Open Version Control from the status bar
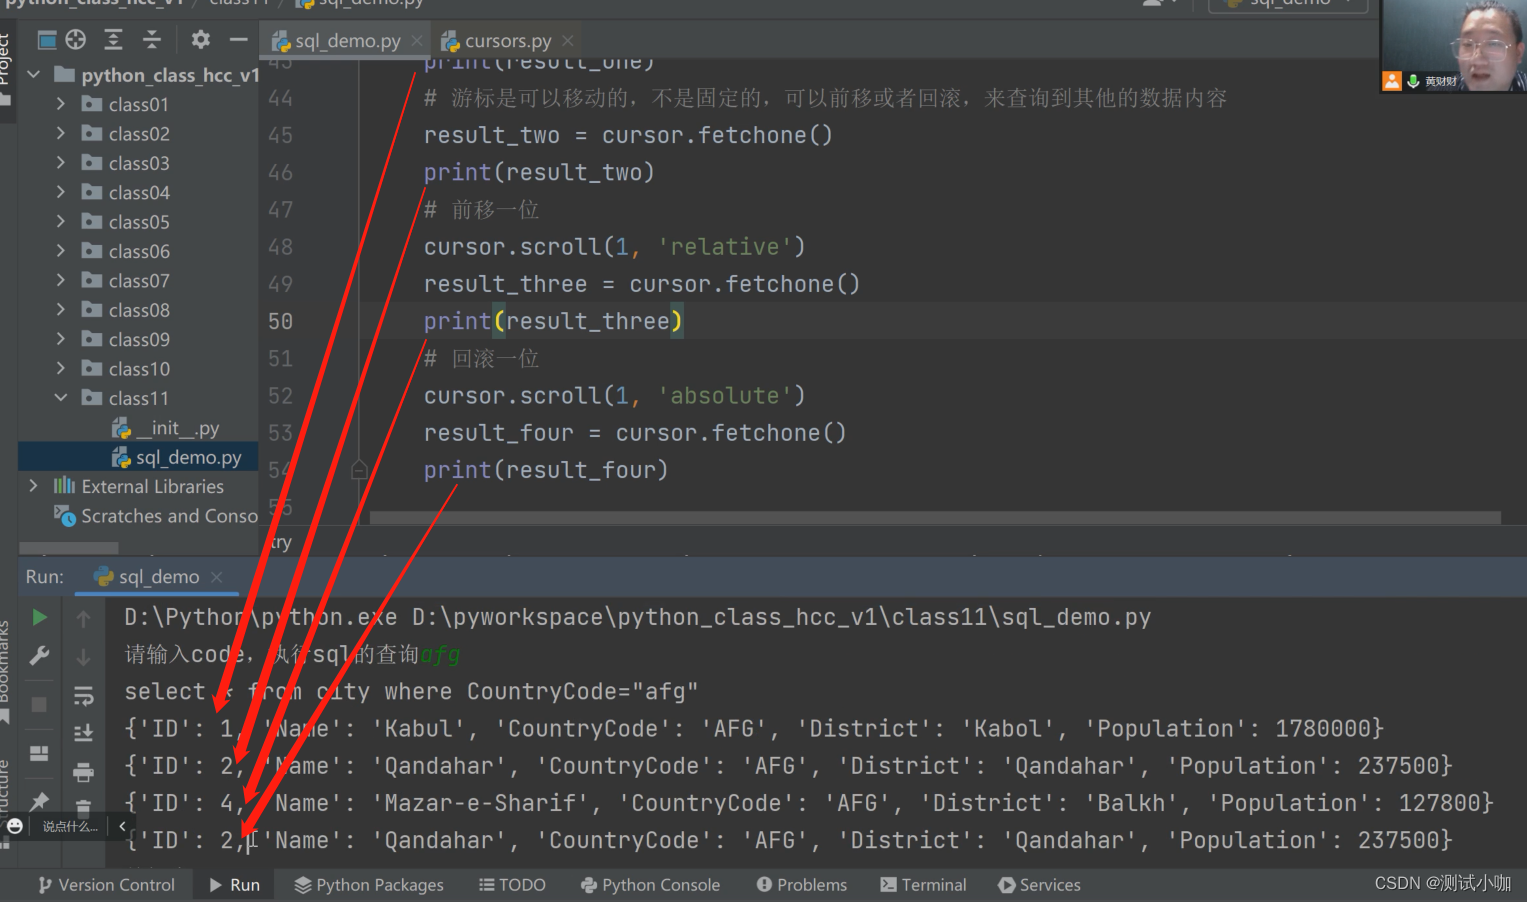Screen dimensions: 1527x902 coord(106,885)
